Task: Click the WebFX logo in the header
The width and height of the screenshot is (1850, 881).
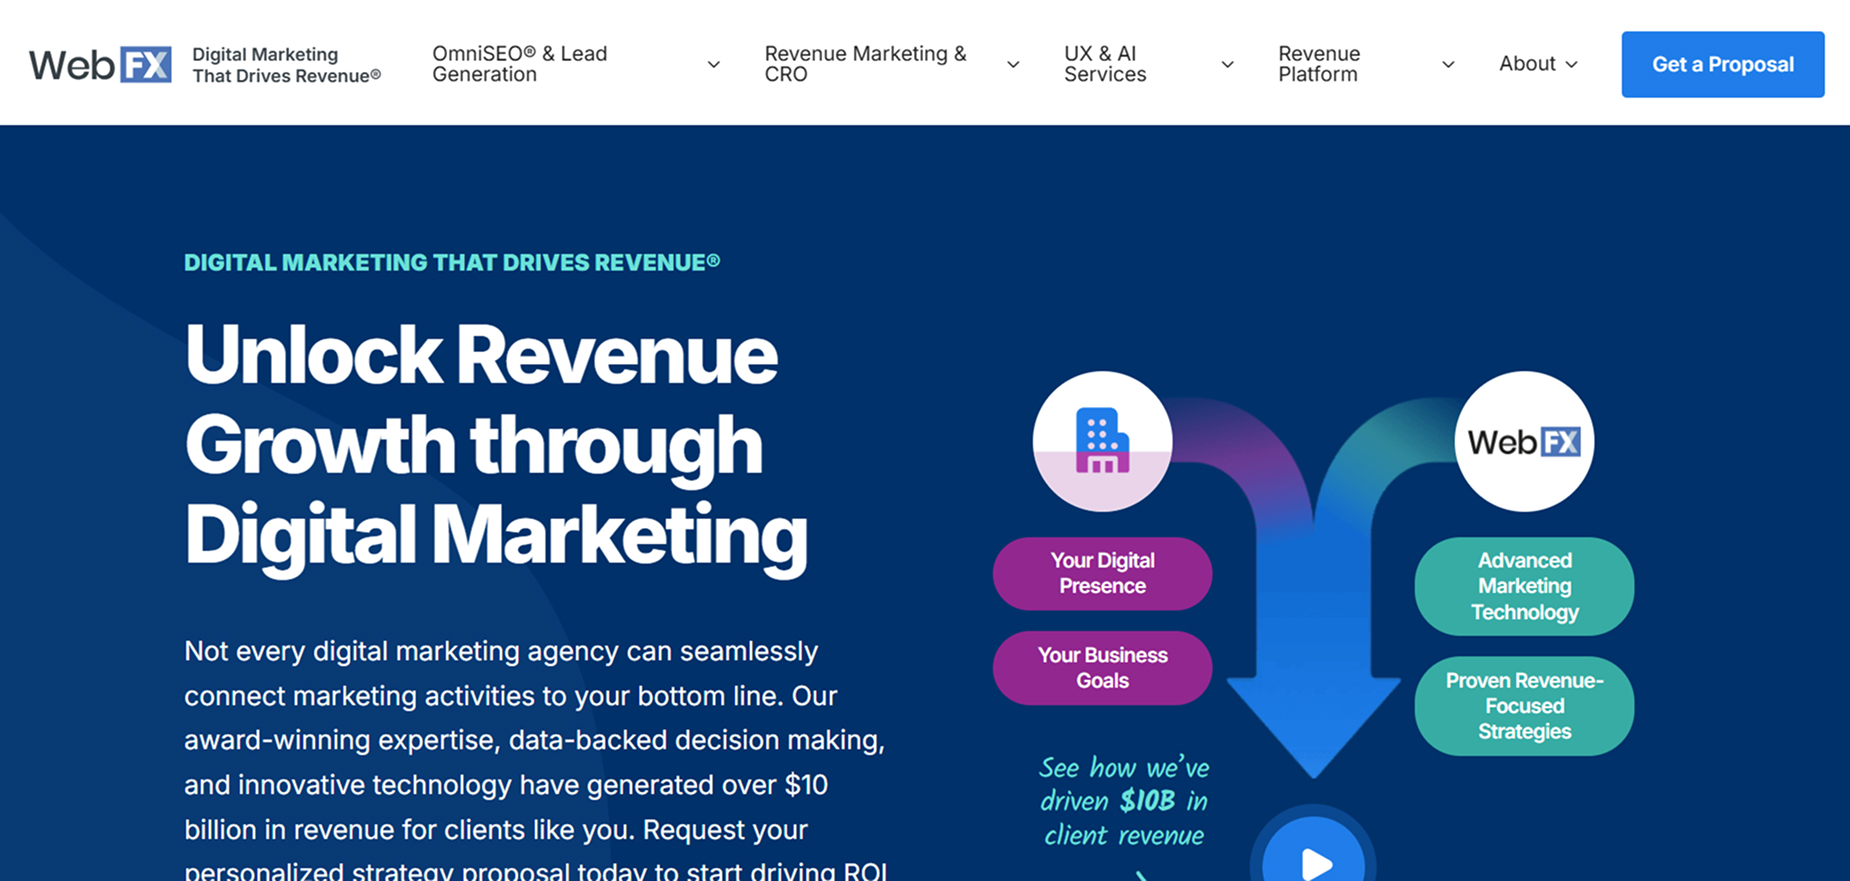Action: [100, 65]
